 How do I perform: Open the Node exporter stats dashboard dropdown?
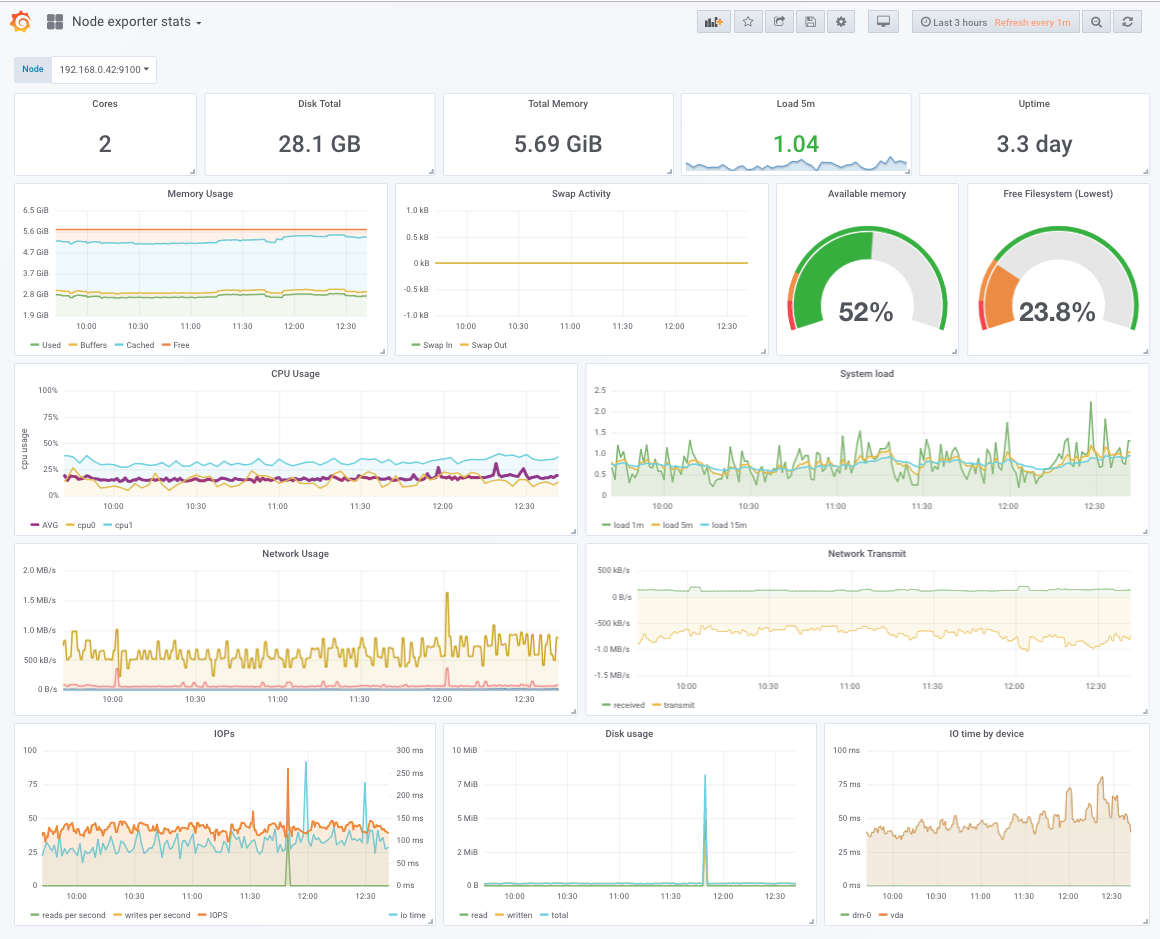(x=136, y=22)
